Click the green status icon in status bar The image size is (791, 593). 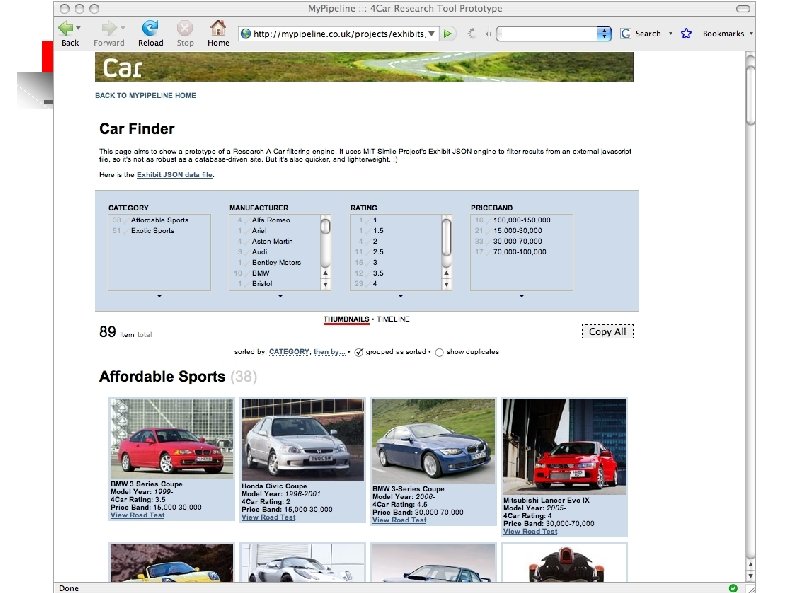[x=733, y=588]
